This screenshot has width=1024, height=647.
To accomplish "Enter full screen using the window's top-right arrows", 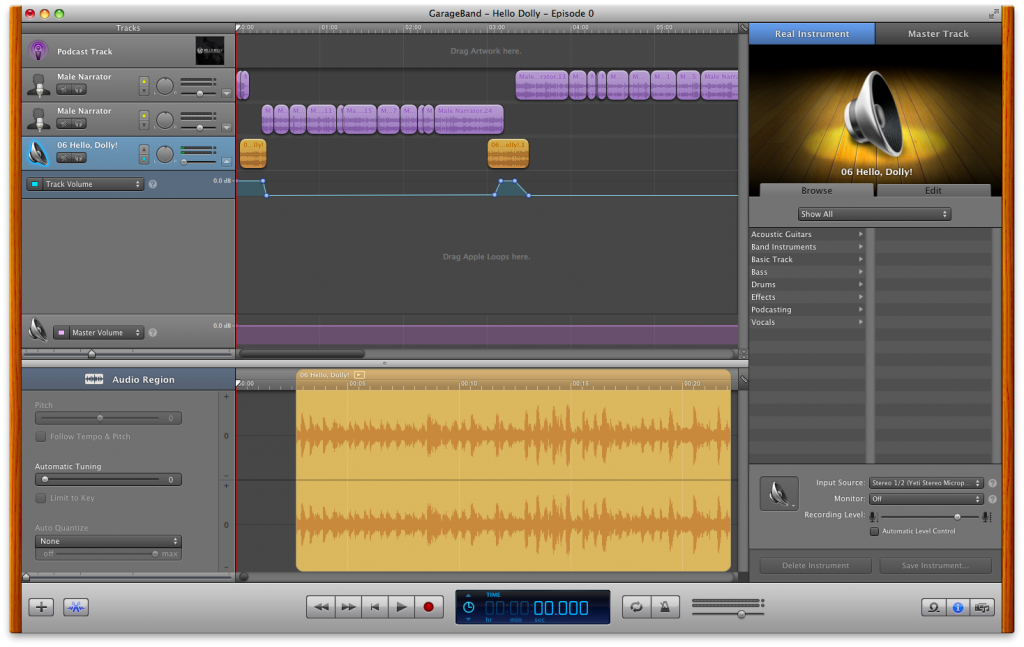I will pyautogui.click(x=993, y=13).
